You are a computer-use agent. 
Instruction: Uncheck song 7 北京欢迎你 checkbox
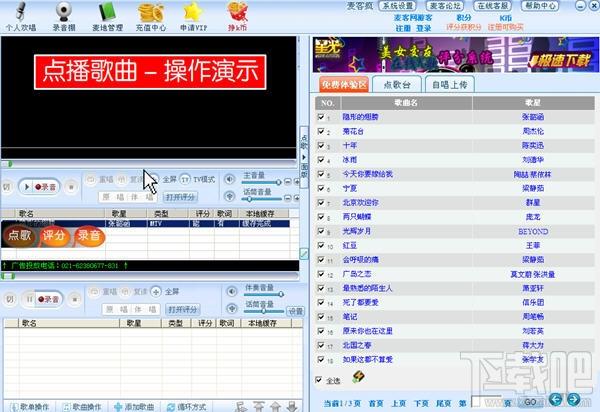click(321, 202)
